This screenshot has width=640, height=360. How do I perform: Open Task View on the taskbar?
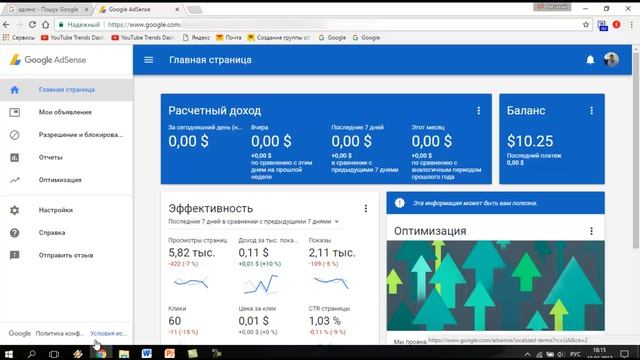pyautogui.click(x=54, y=354)
